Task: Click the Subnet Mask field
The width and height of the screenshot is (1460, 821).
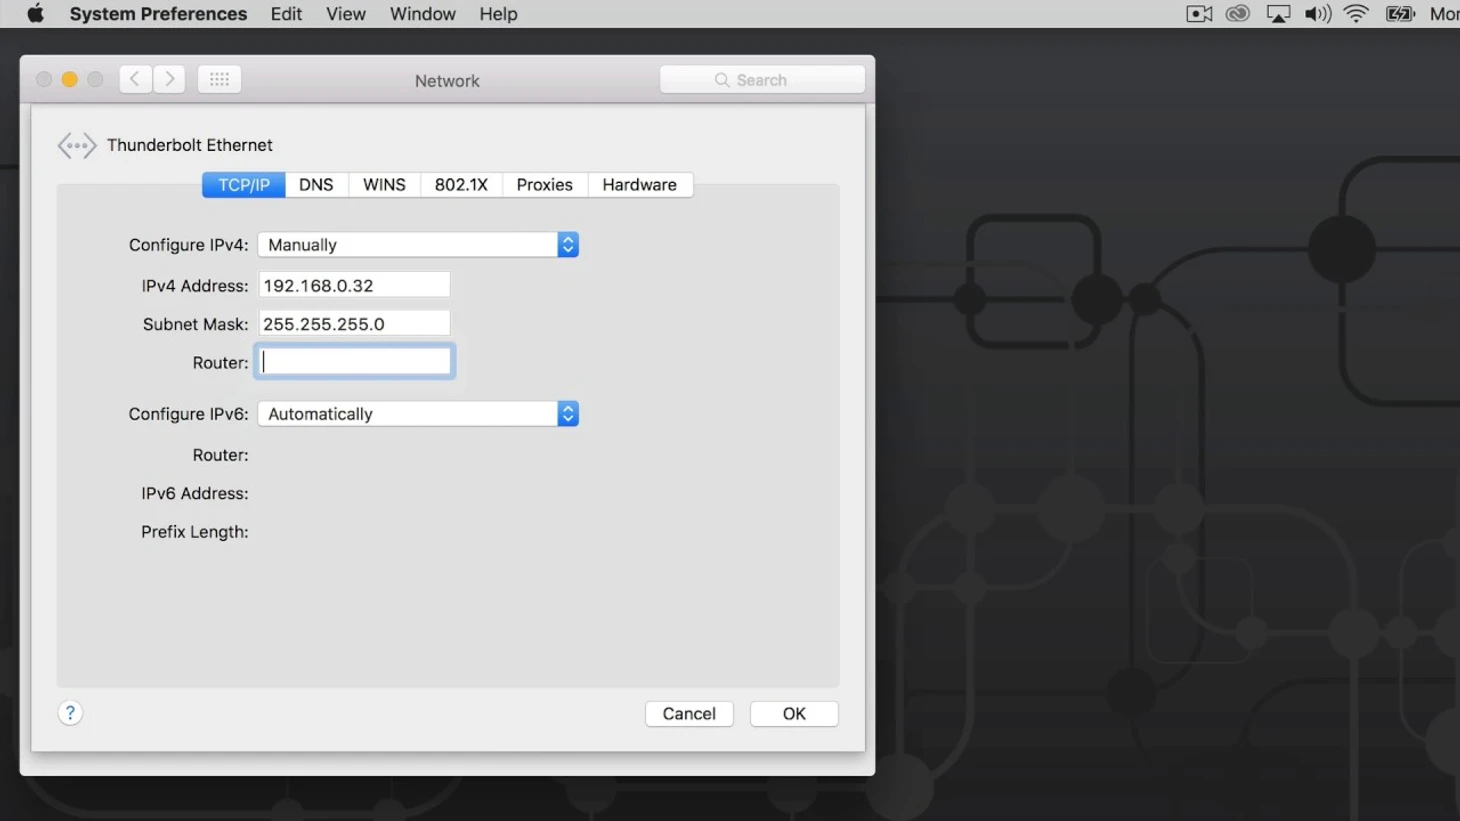Action: click(x=354, y=324)
